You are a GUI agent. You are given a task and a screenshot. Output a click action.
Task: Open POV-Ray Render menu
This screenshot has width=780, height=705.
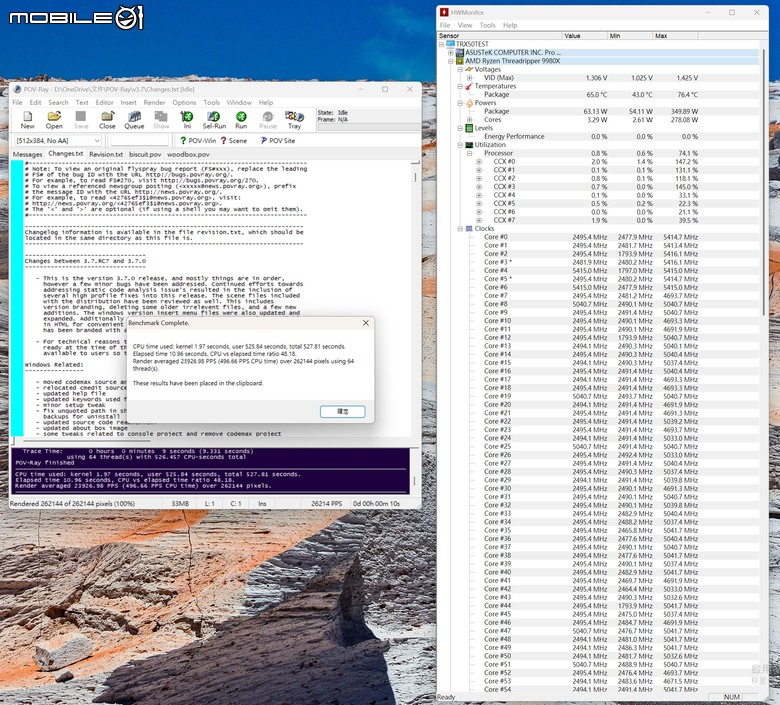154,102
